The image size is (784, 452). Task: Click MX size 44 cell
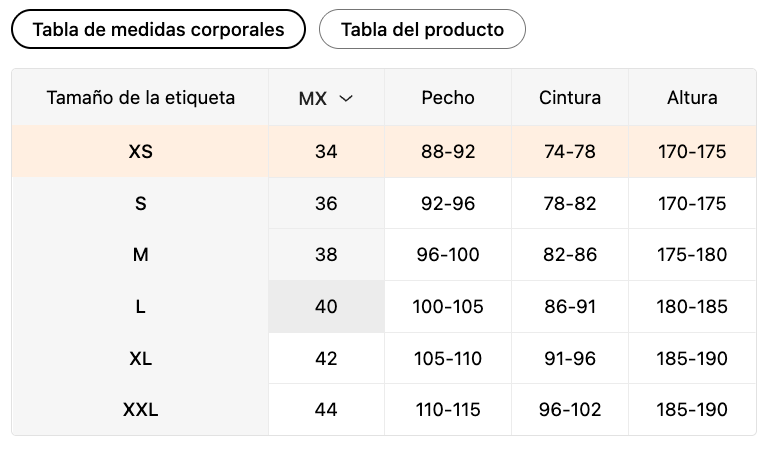(x=326, y=410)
